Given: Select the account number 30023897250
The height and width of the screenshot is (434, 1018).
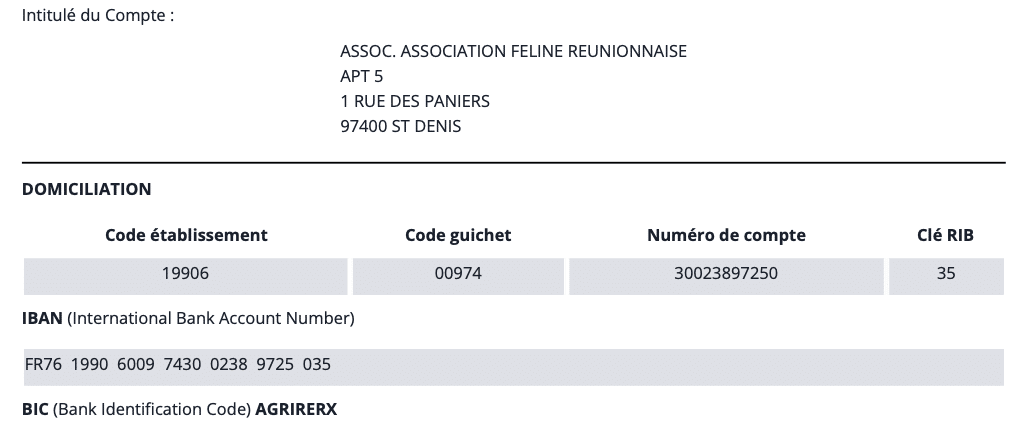Looking at the screenshot, I should pyautogui.click(x=726, y=272).
